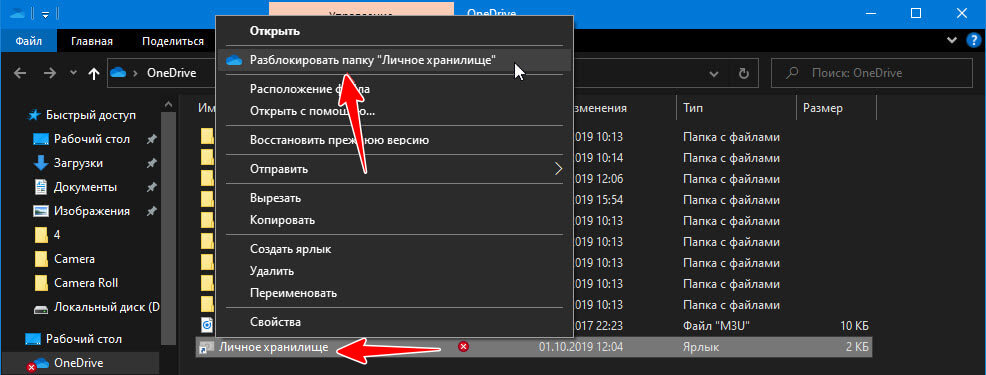Click OneDrive cloud icon in sidebar
Screen dimensions: 986x375
[42, 362]
